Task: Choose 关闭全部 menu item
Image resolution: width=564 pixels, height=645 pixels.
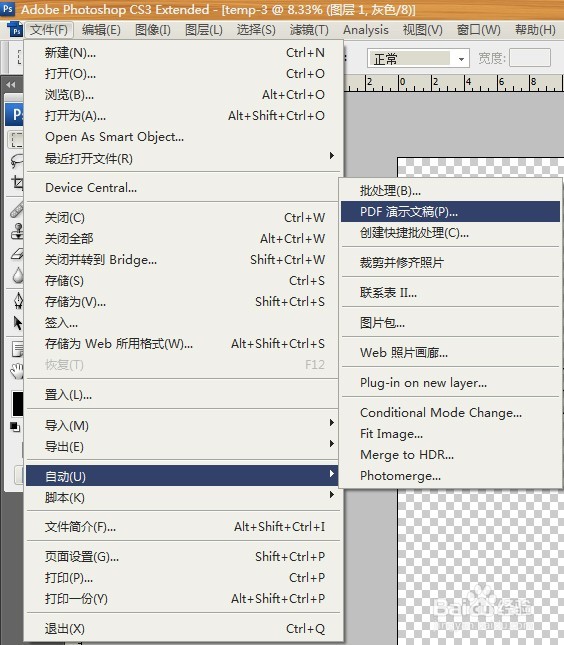Action: [x=183, y=239]
